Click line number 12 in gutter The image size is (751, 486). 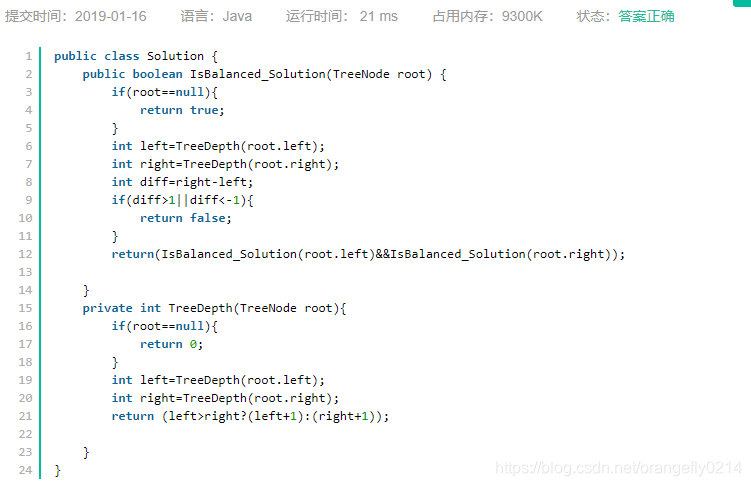(x=25, y=254)
